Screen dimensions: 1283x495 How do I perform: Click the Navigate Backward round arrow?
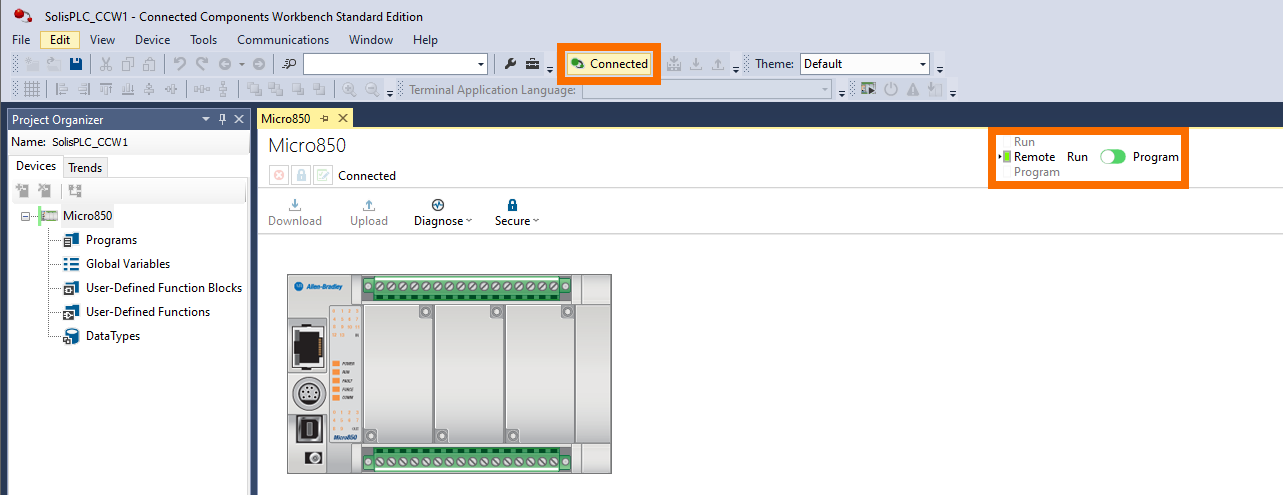(x=225, y=64)
